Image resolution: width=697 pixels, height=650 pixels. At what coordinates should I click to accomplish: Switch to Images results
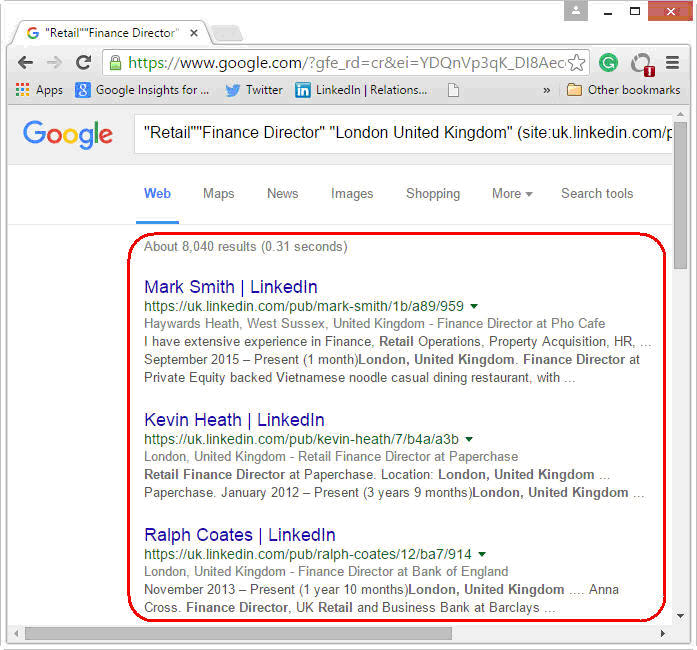coord(352,194)
